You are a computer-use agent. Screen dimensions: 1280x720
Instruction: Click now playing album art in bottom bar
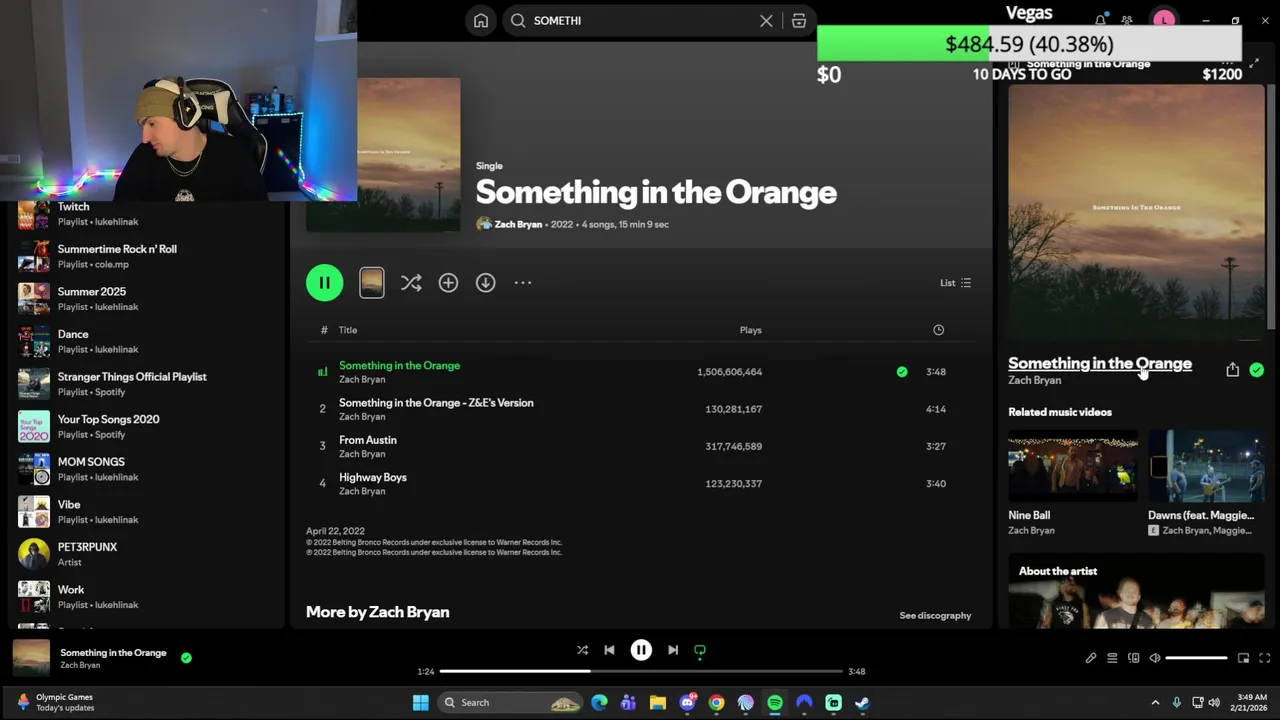pyautogui.click(x=31, y=658)
